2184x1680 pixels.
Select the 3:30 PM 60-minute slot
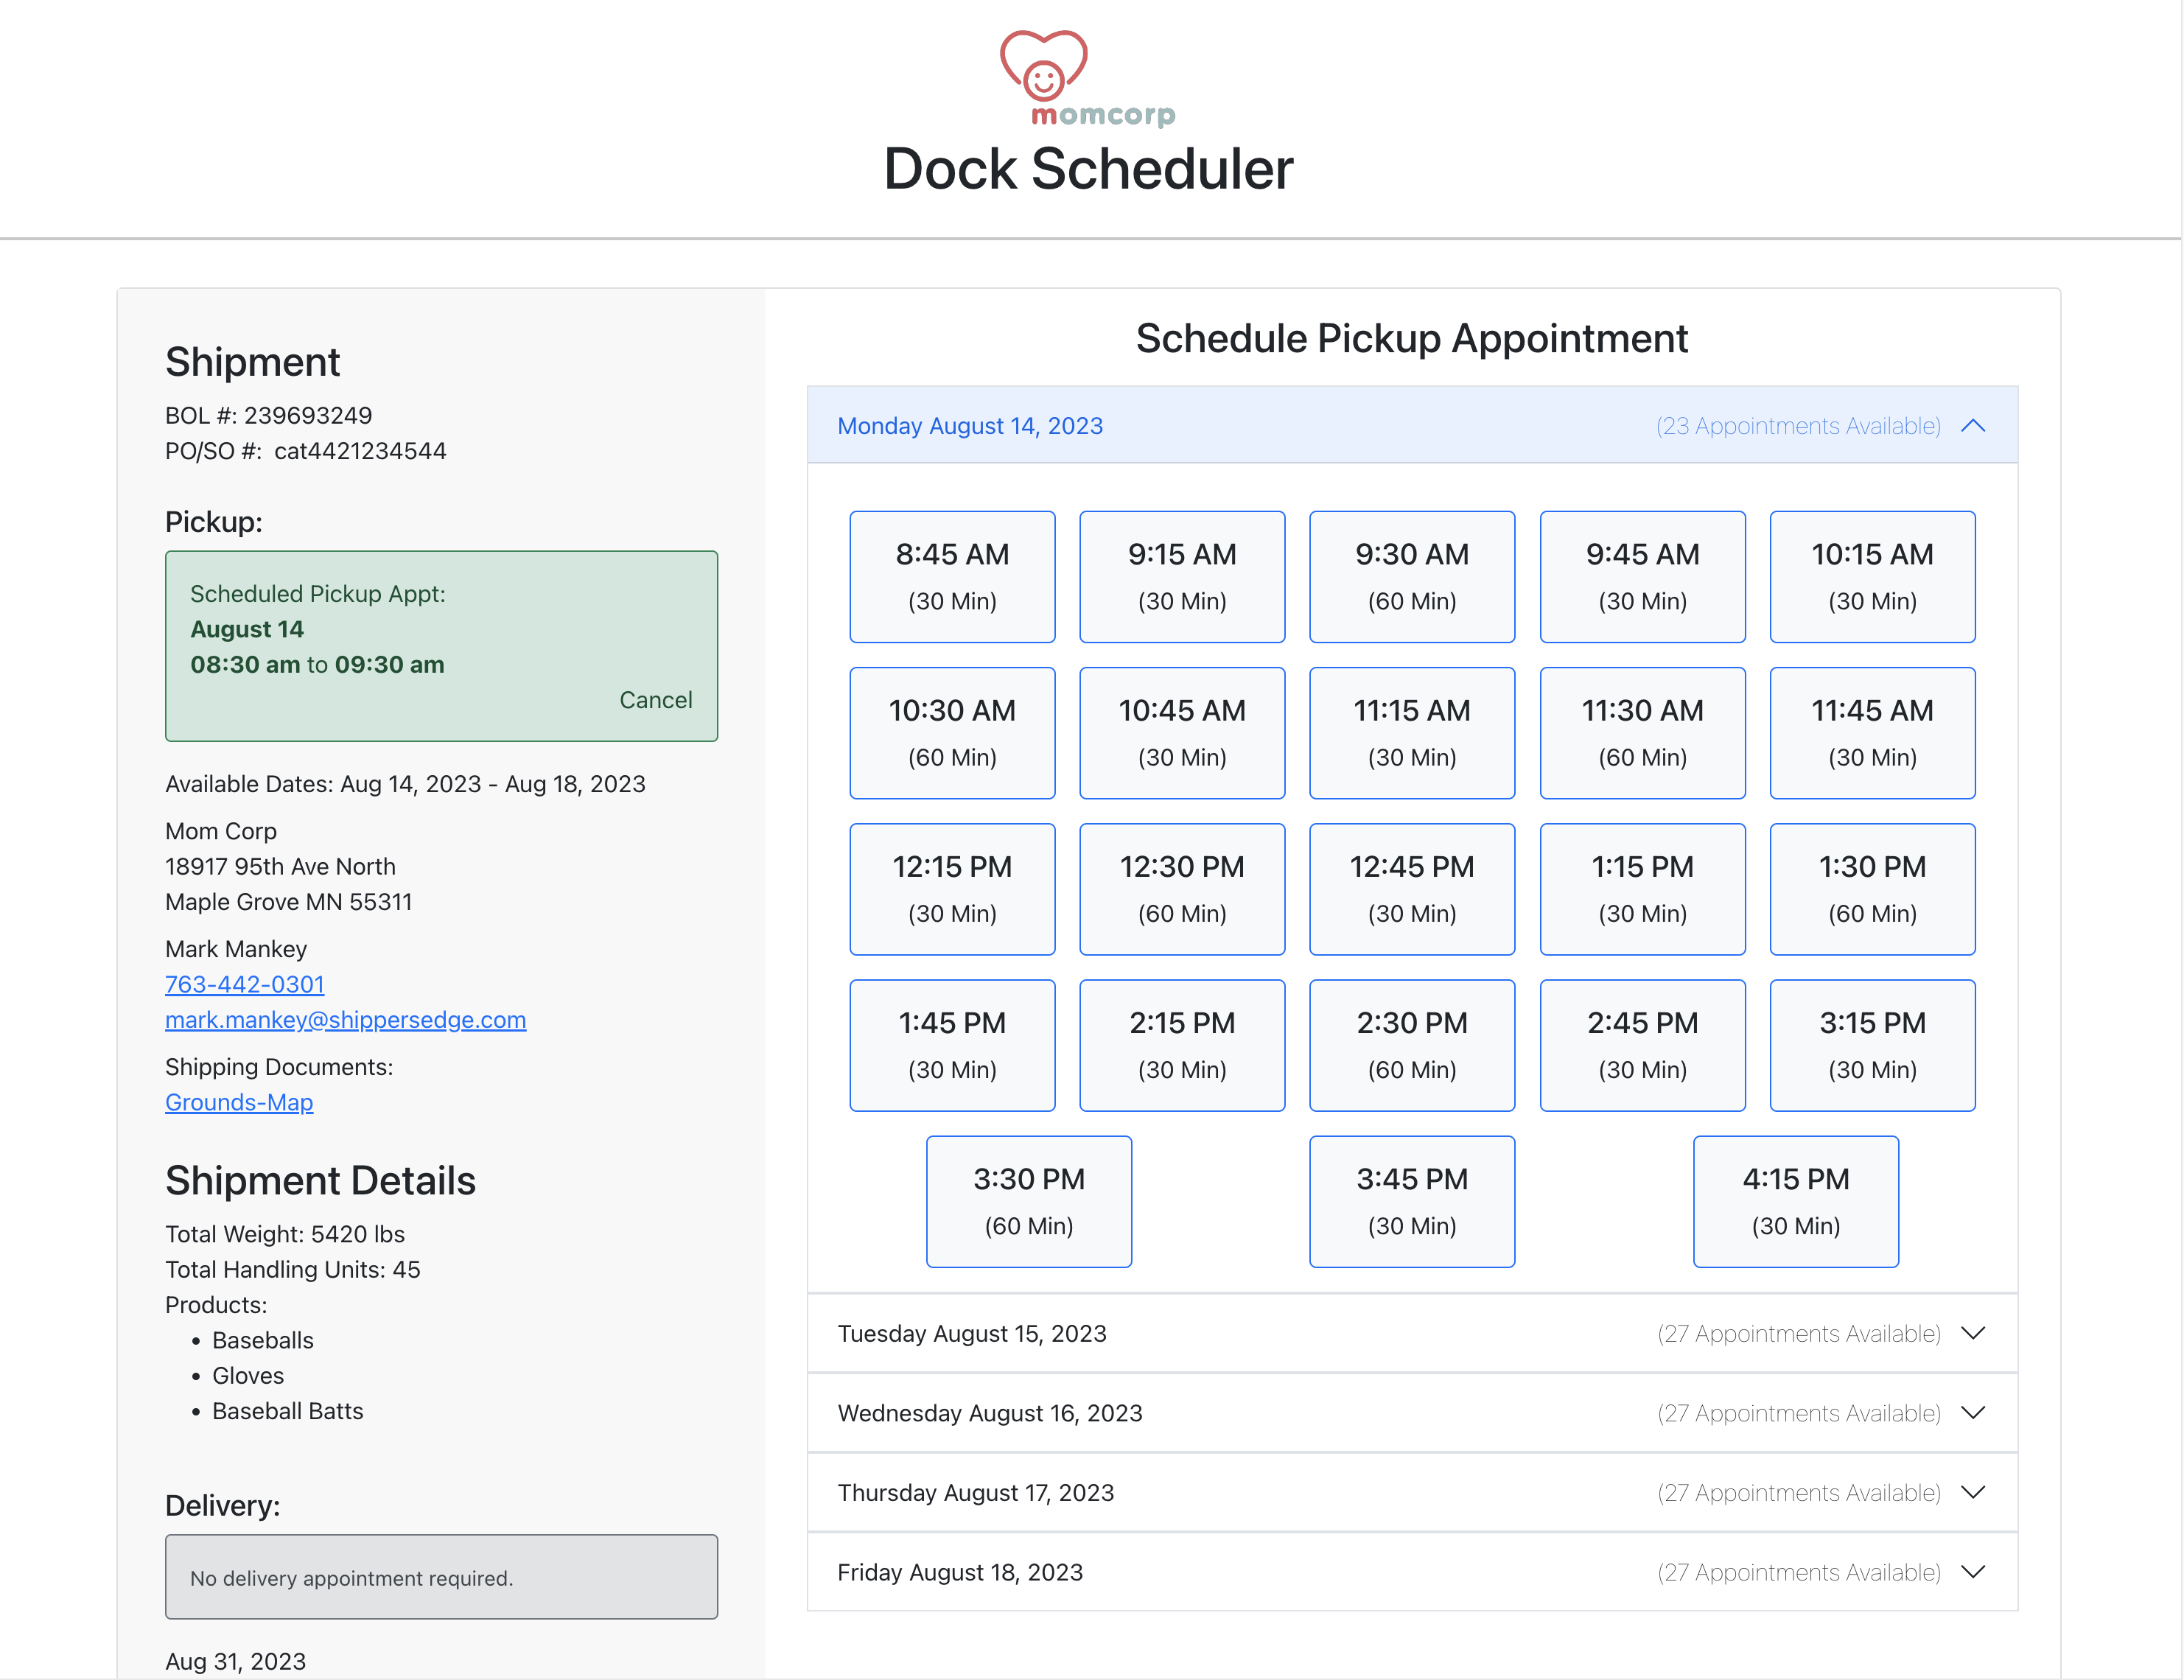(1029, 1201)
